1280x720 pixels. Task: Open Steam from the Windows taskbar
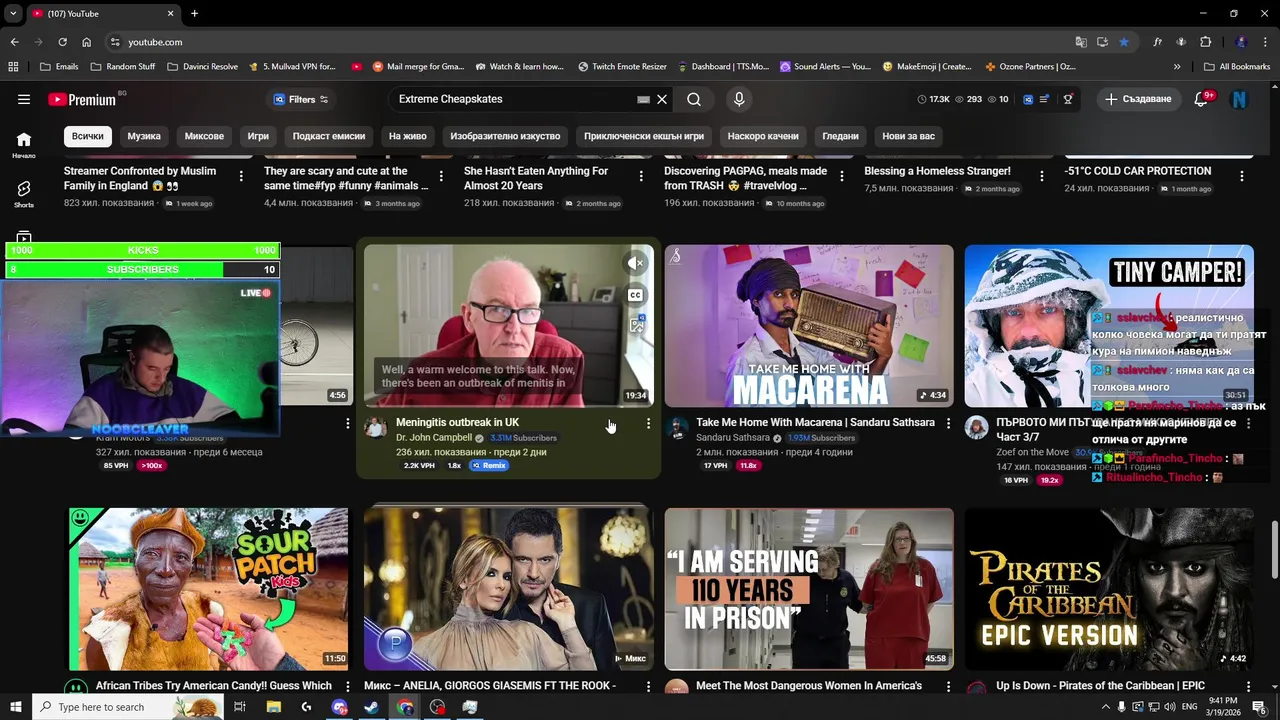point(371,707)
